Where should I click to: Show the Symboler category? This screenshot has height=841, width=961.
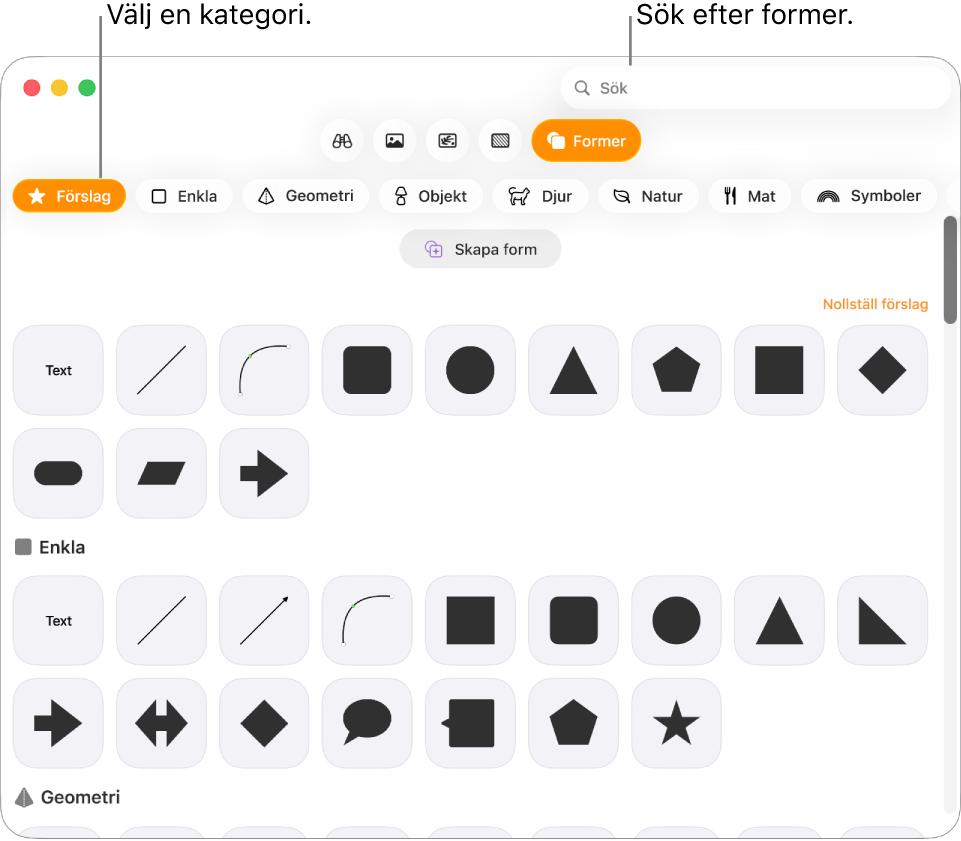tap(869, 196)
